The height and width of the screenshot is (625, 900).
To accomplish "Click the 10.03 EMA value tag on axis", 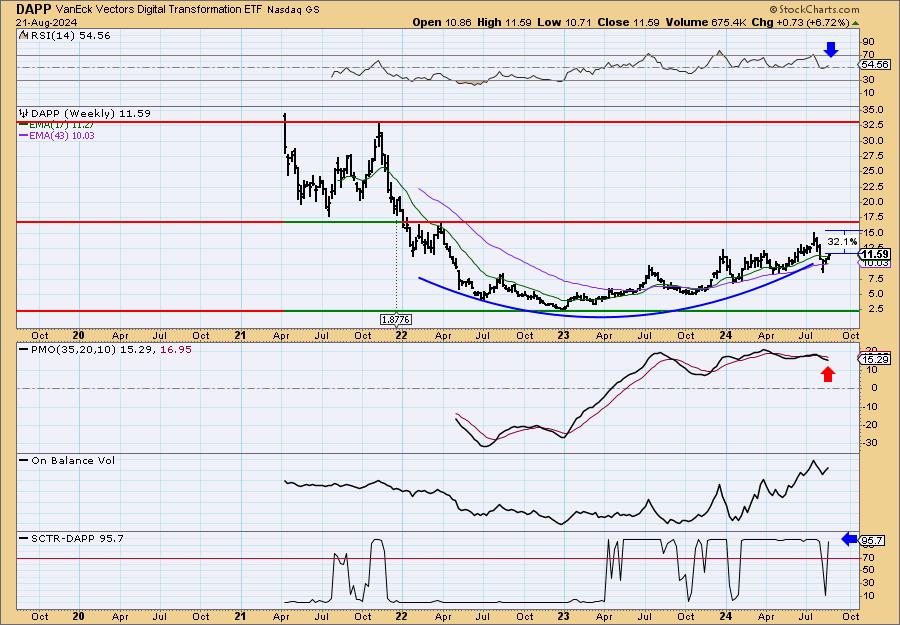I will [876, 263].
